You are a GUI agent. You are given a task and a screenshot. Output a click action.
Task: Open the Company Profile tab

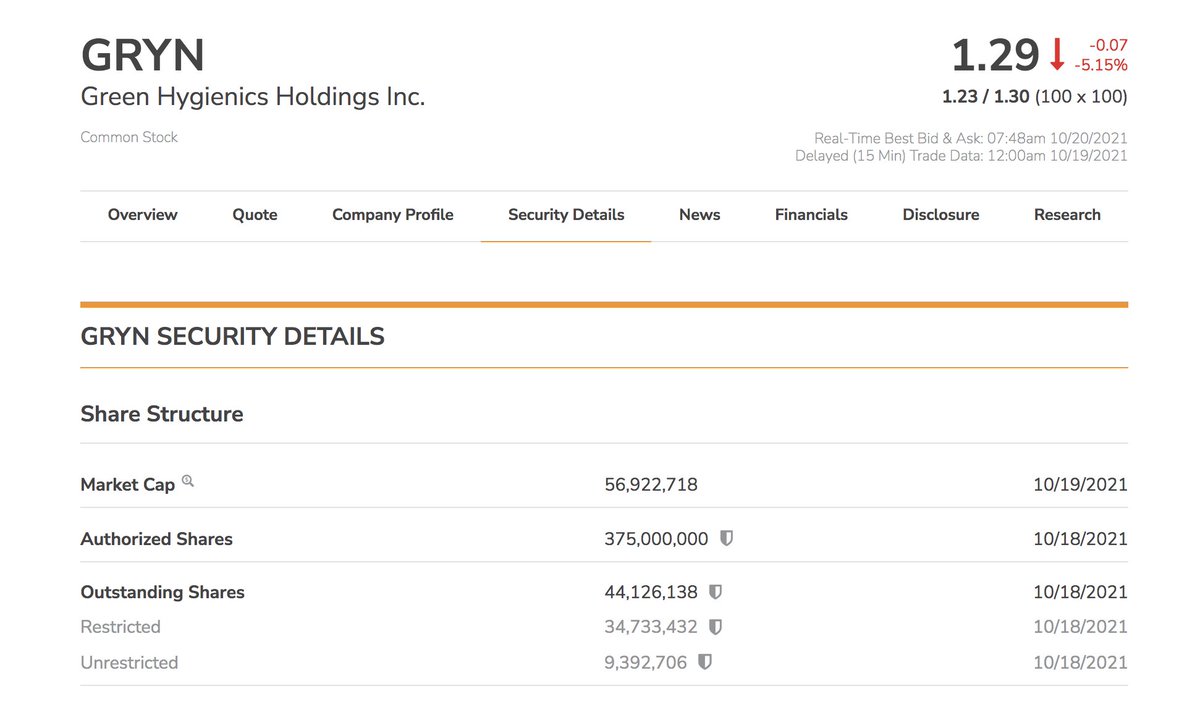pos(393,215)
